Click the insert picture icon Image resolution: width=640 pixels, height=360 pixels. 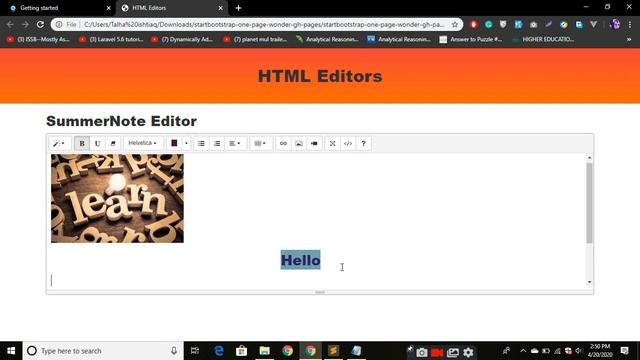(x=299, y=143)
